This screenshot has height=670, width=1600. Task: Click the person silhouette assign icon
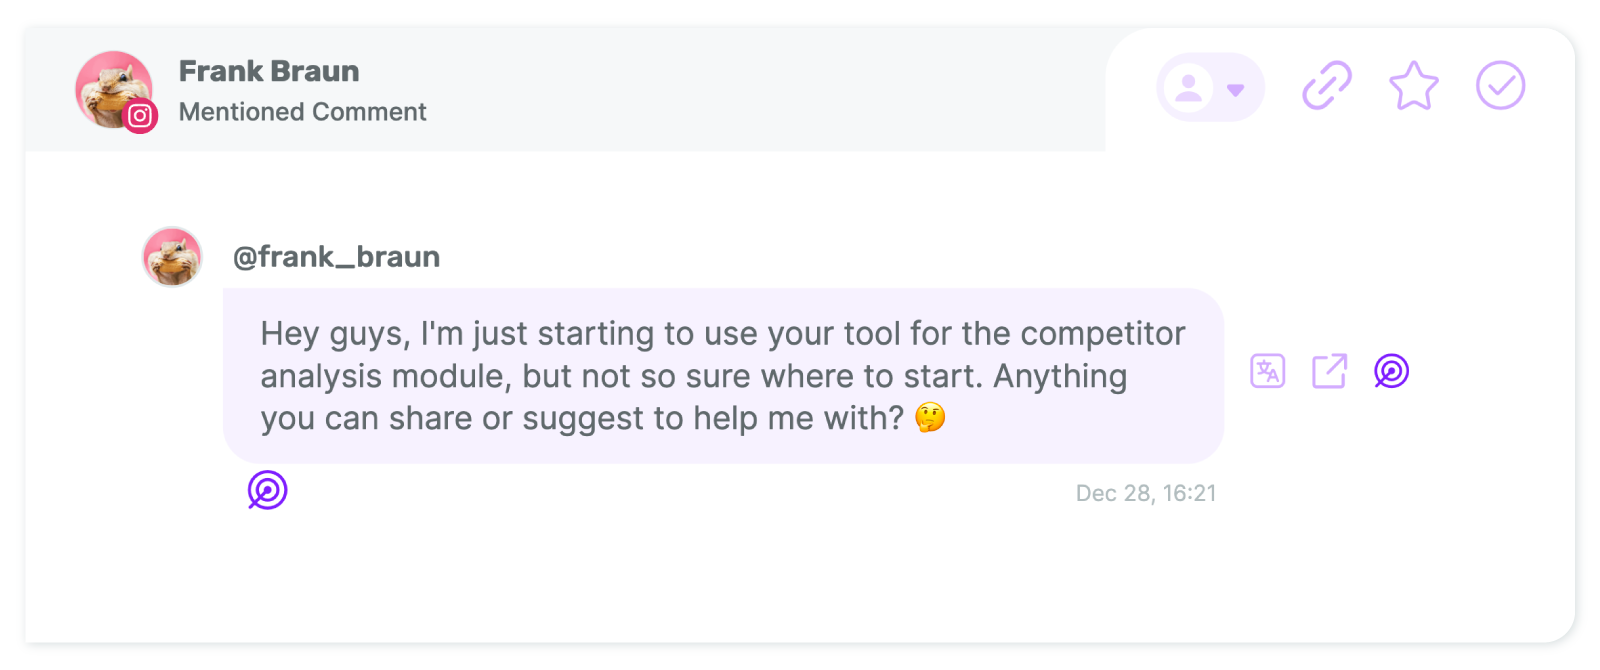coord(1189,88)
